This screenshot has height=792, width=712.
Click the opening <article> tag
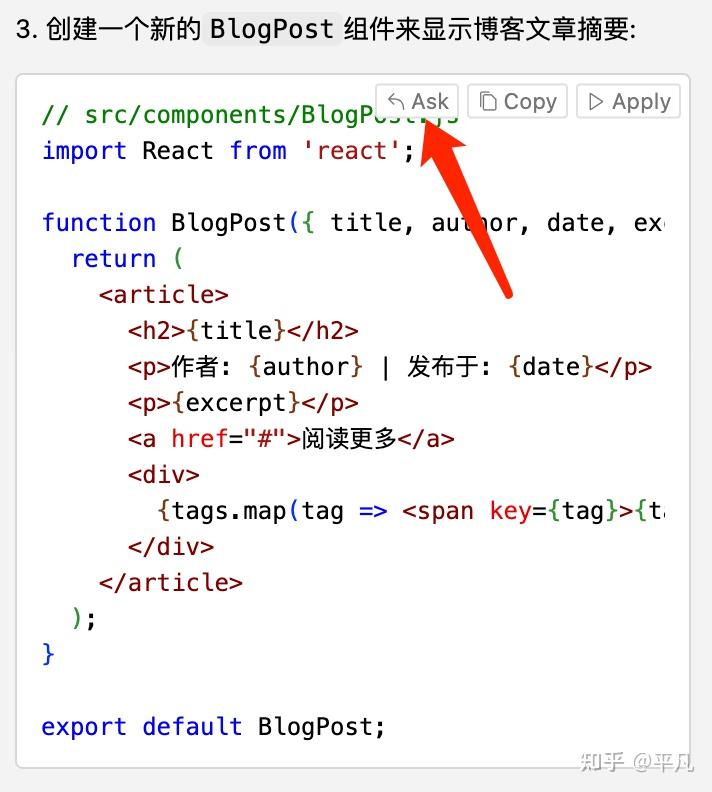164,294
